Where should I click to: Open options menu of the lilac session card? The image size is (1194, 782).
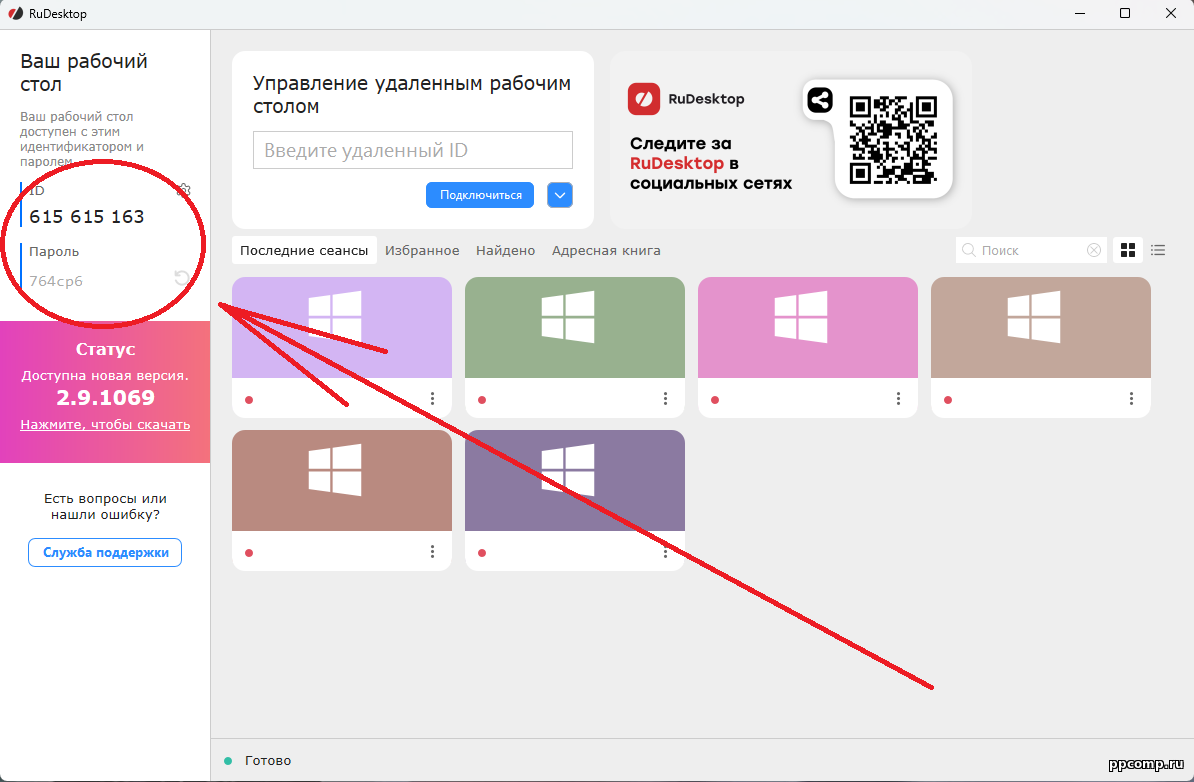[x=432, y=399]
